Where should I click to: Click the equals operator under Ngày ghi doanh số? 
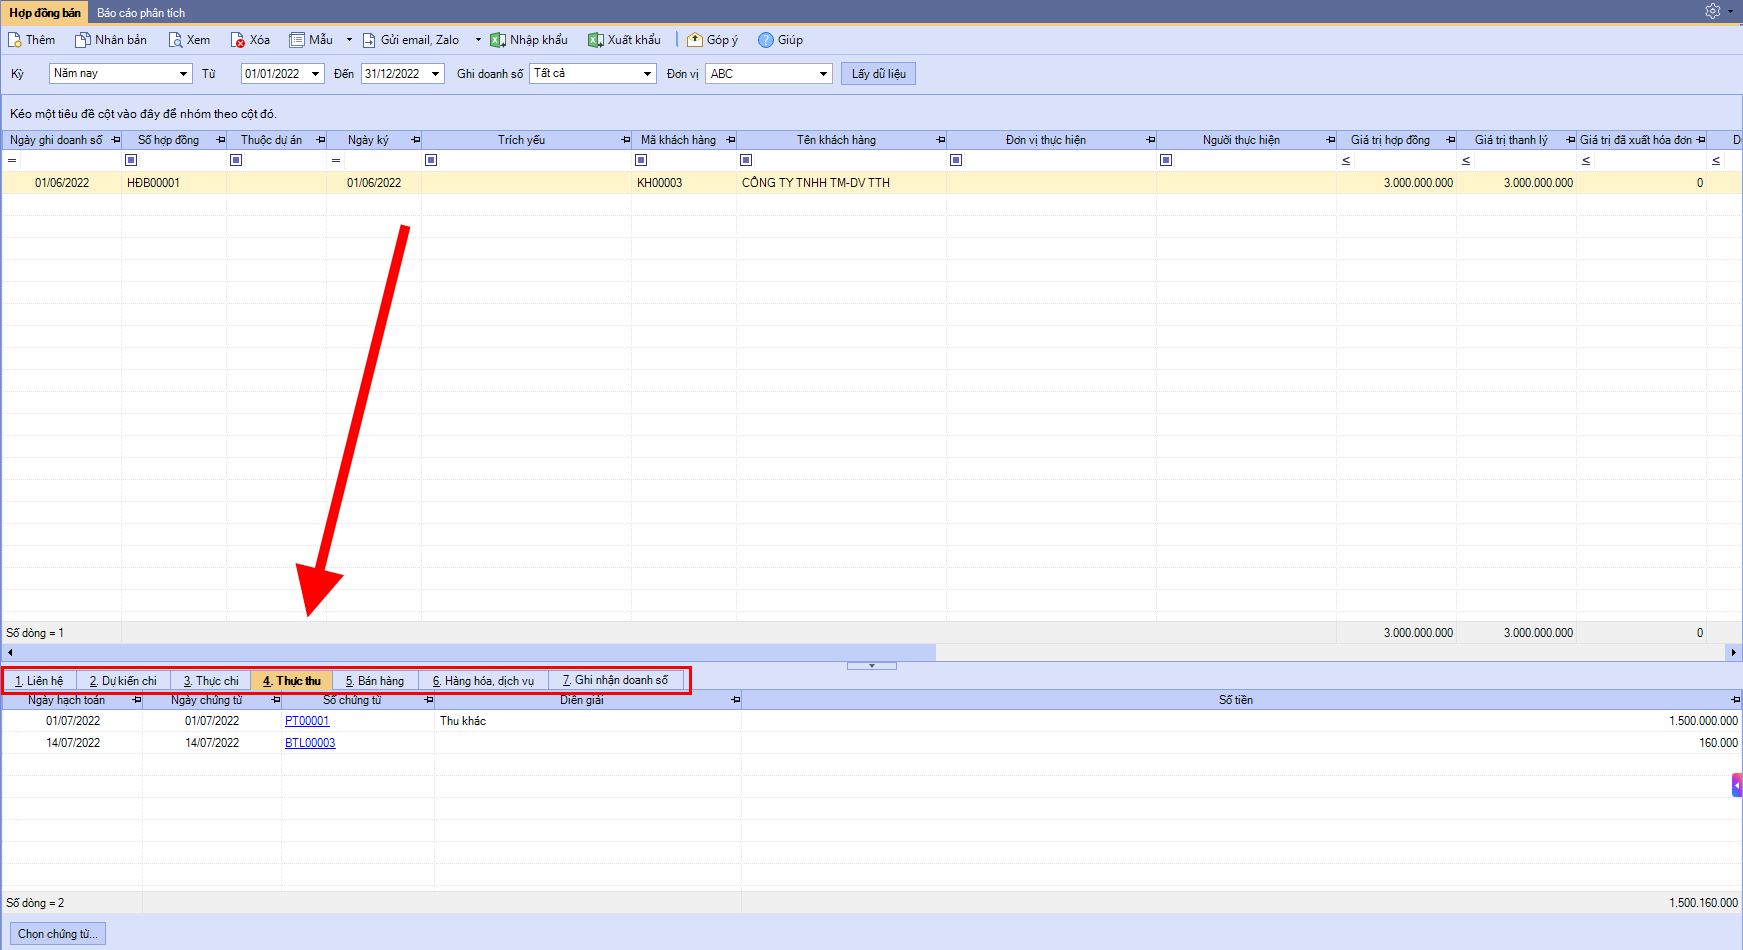12,160
